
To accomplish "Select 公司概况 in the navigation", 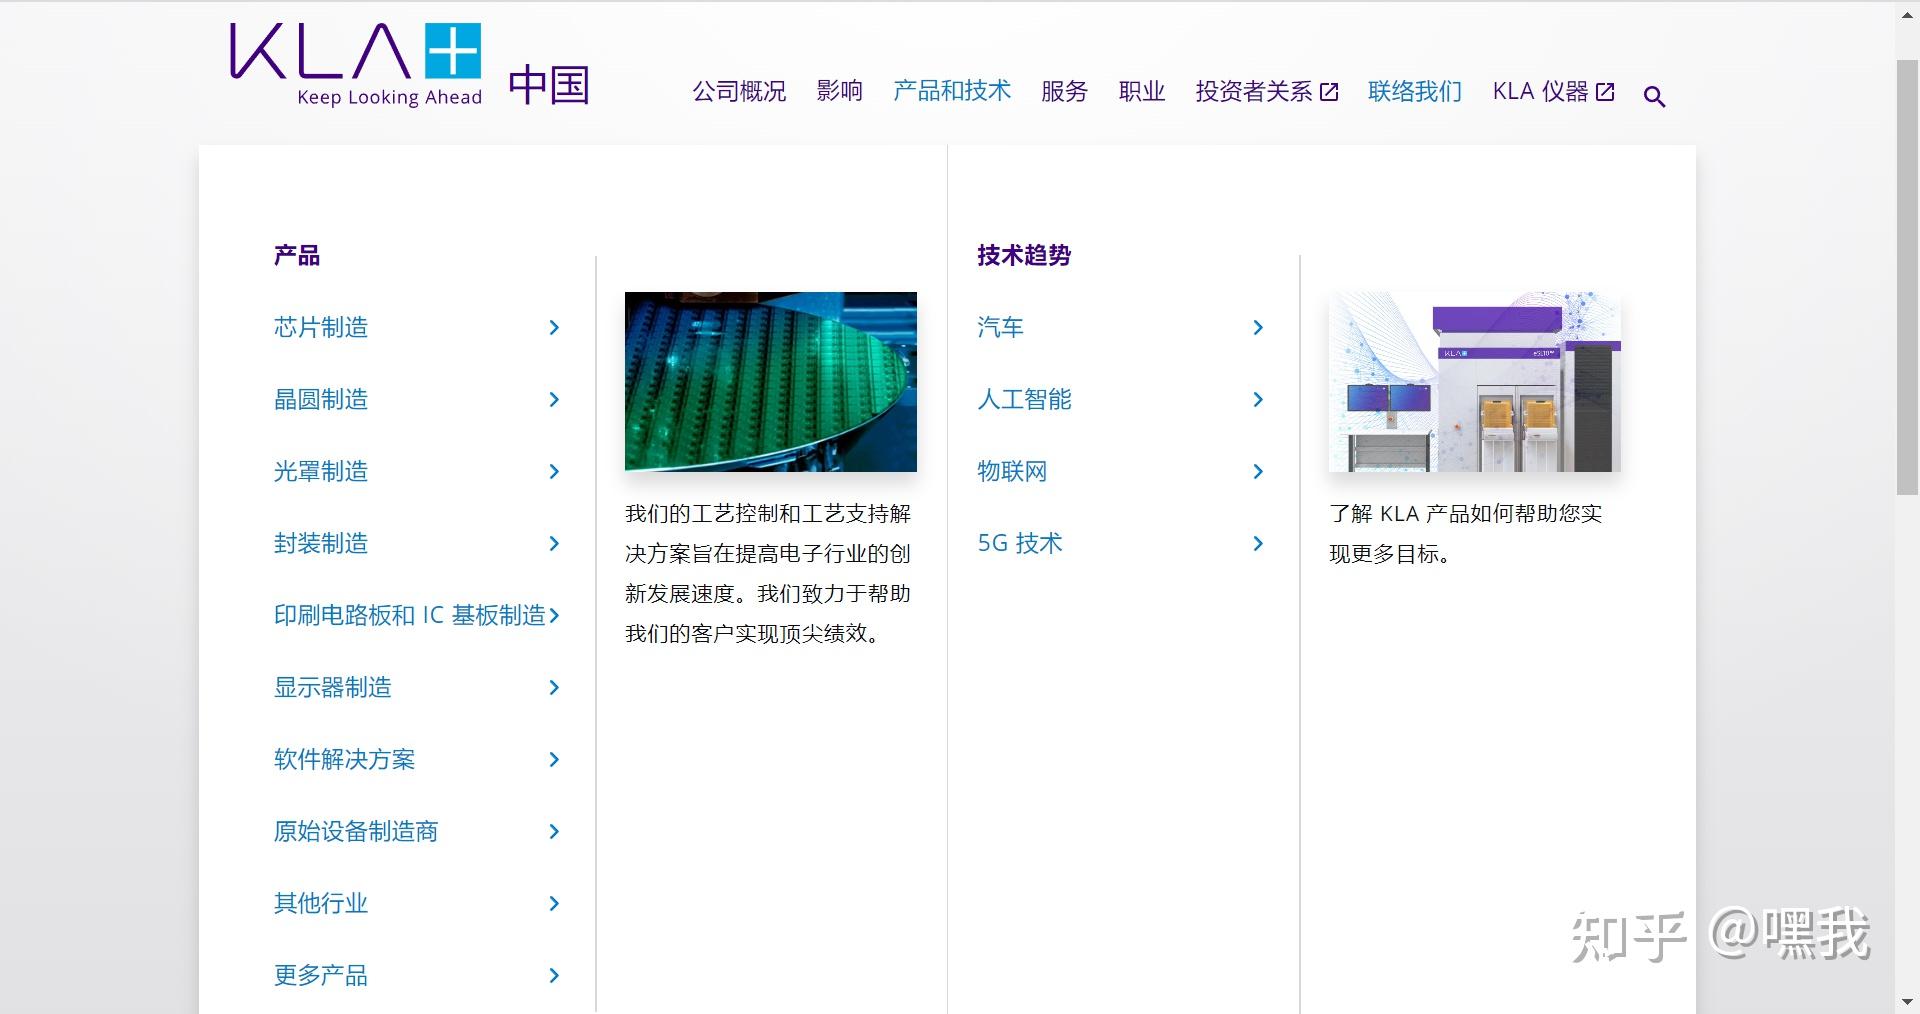I will point(738,91).
